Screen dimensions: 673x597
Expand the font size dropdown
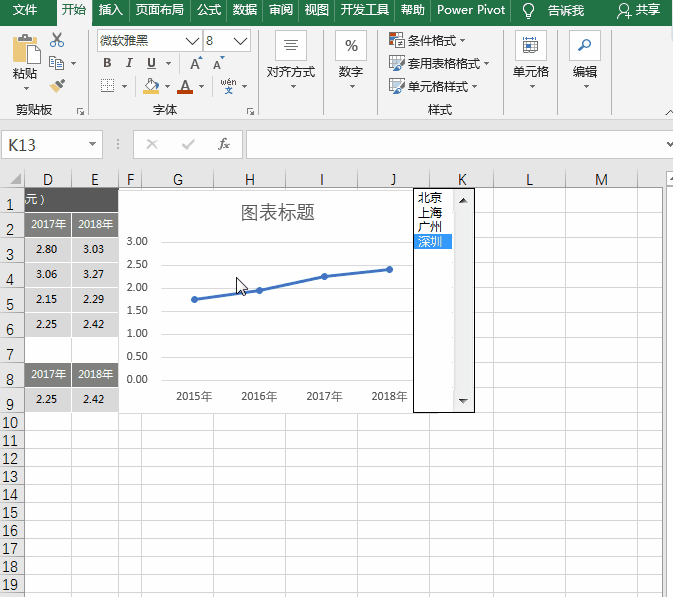click(x=240, y=41)
